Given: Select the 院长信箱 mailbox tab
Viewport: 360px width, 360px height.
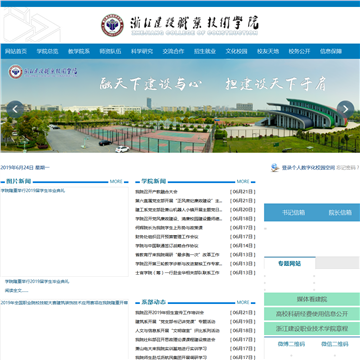Looking at the screenshot, I should (340, 213).
